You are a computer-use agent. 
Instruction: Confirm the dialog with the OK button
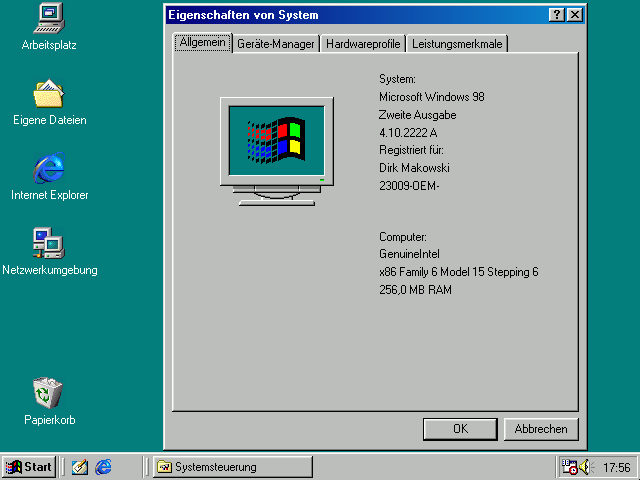click(460, 429)
